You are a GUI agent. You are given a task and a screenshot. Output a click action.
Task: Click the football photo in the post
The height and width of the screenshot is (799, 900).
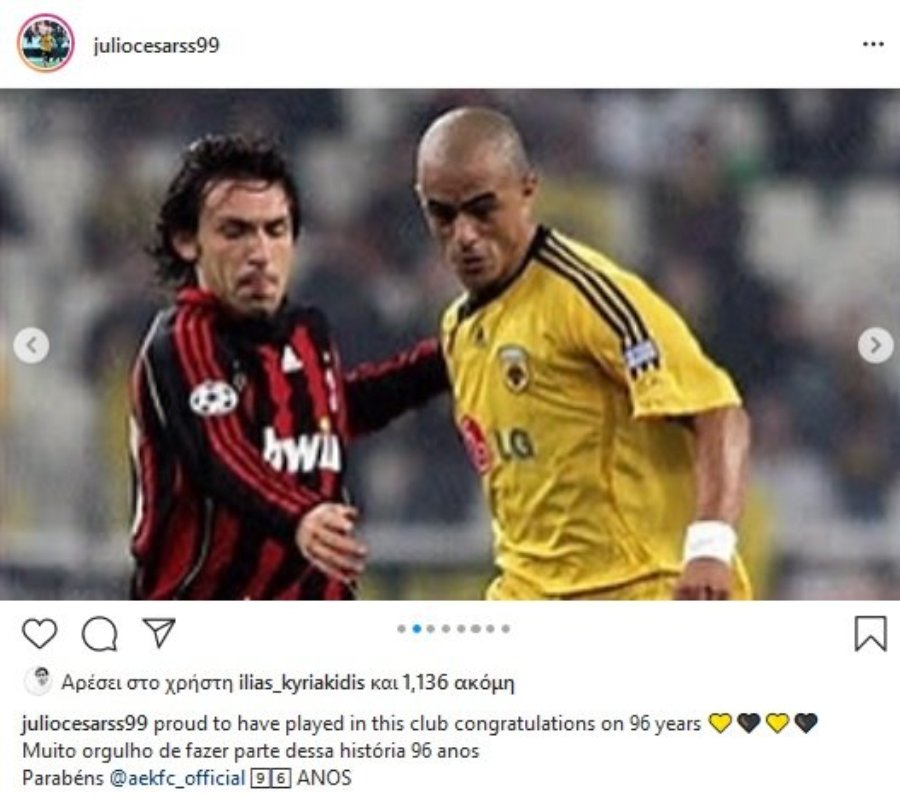point(450,344)
